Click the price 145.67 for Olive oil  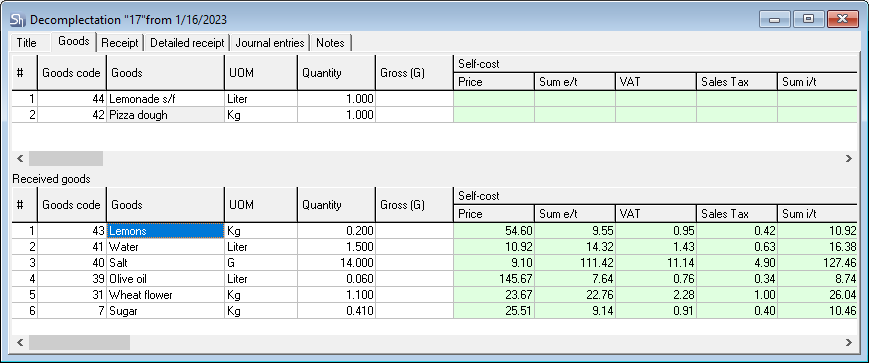coord(494,279)
